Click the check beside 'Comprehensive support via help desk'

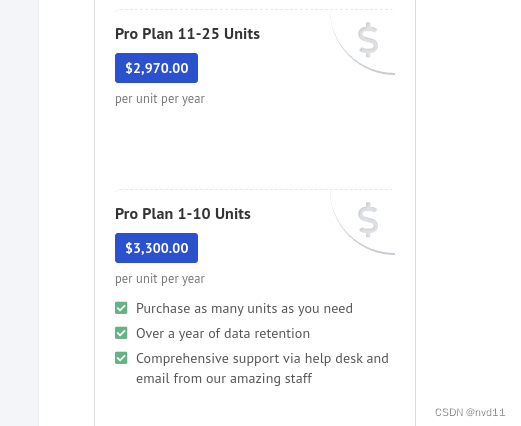121,358
